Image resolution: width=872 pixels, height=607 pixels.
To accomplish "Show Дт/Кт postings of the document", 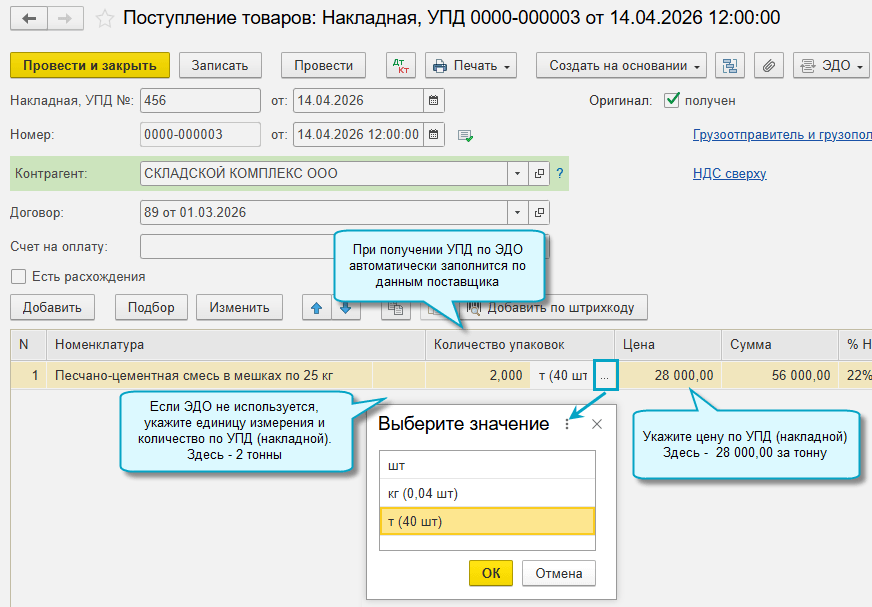I will pos(400,66).
